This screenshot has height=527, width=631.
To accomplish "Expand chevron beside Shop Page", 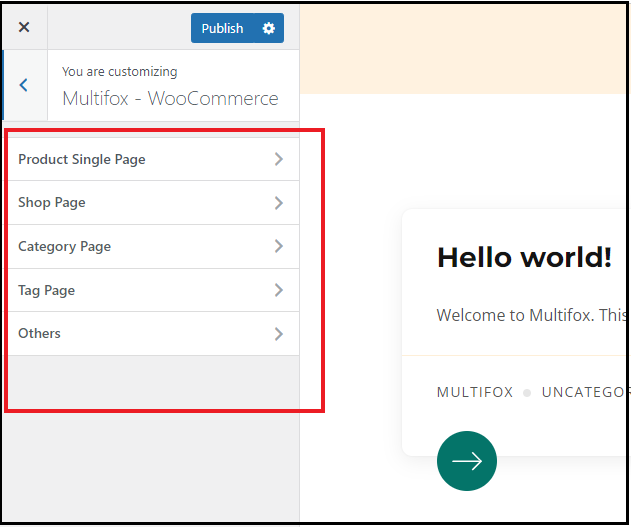I will click(x=278, y=203).
